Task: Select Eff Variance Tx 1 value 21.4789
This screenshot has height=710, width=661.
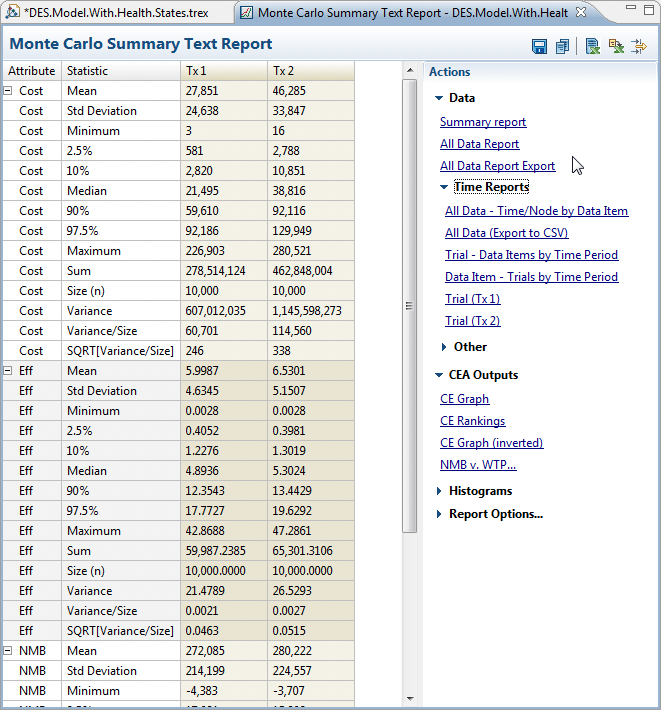Action: click(224, 591)
